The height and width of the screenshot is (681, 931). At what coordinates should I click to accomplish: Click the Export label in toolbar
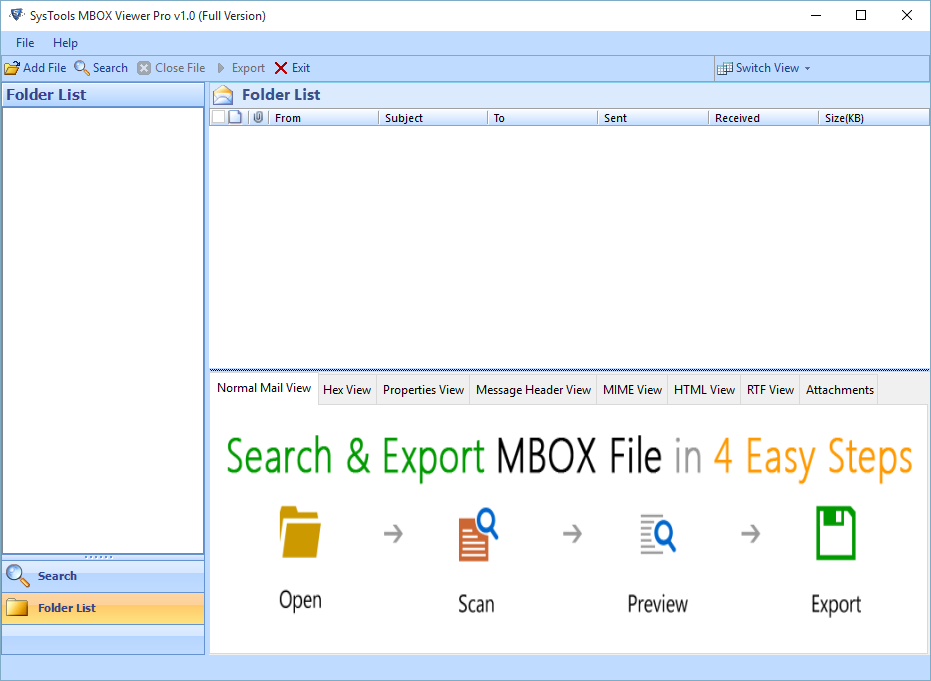pos(248,68)
